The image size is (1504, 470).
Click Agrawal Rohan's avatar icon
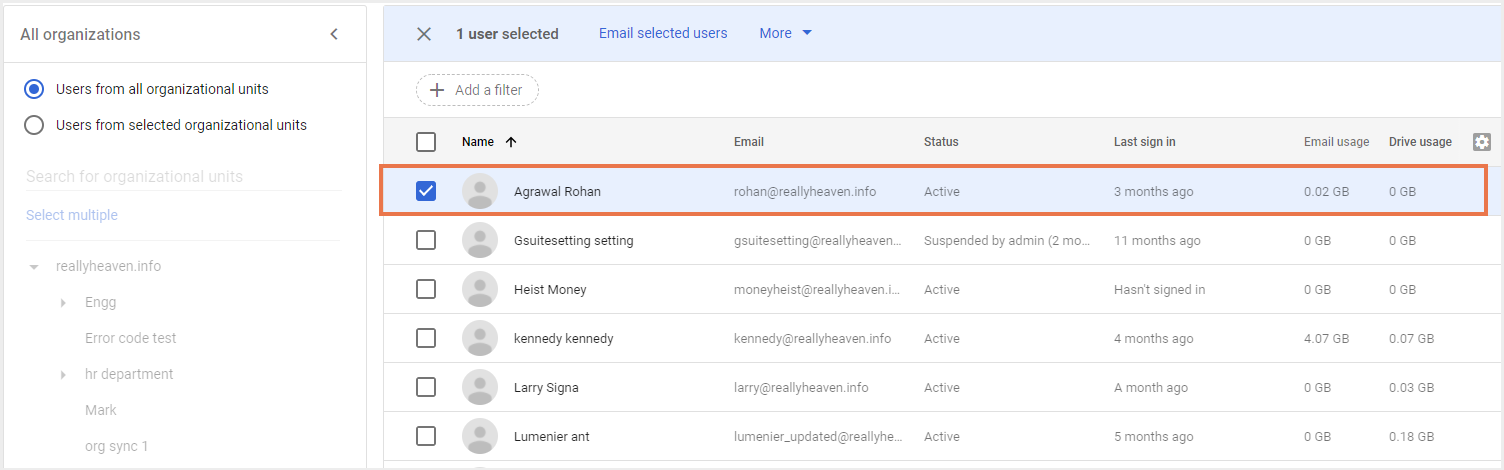click(x=480, y=192)
